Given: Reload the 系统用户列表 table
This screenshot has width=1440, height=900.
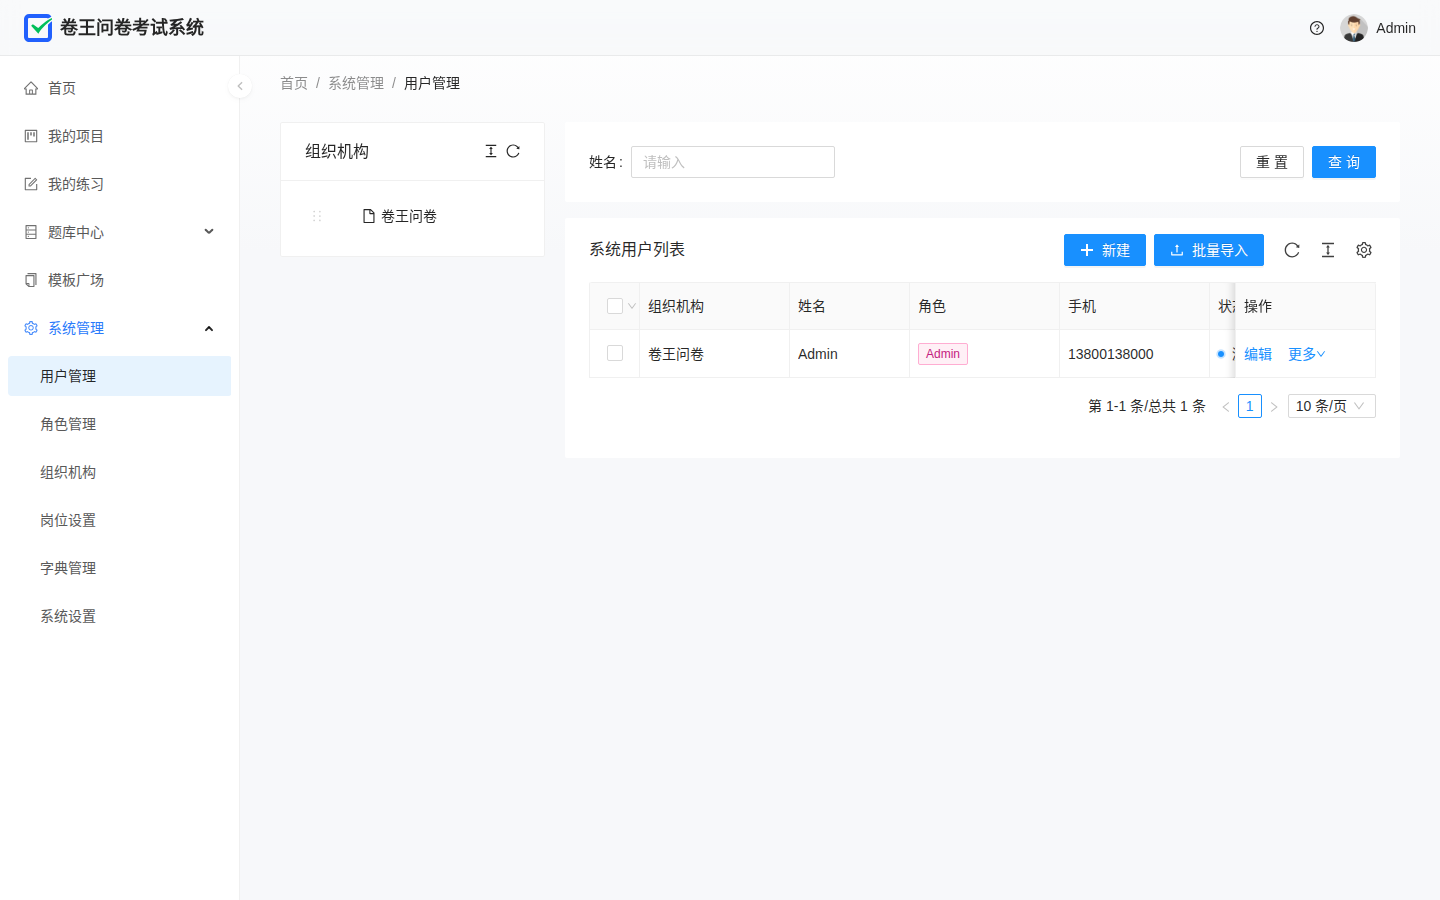Looking at the screenshot, I should [x=1292, y=250].
